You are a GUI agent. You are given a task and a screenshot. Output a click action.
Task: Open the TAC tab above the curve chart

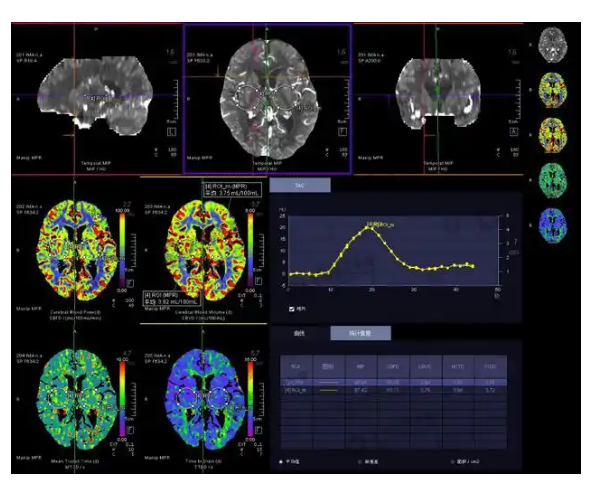300,185
